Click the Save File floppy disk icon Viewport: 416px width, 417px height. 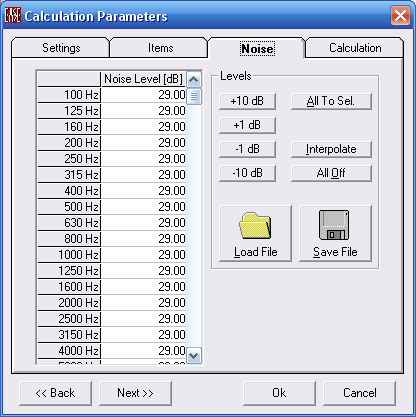tap(334, 225)
